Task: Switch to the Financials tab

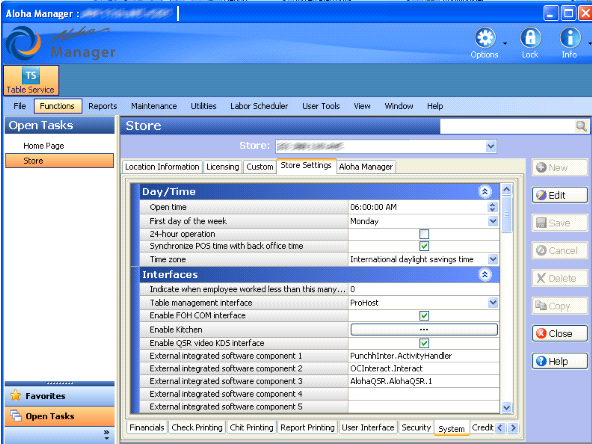Action: coord(147,427)
